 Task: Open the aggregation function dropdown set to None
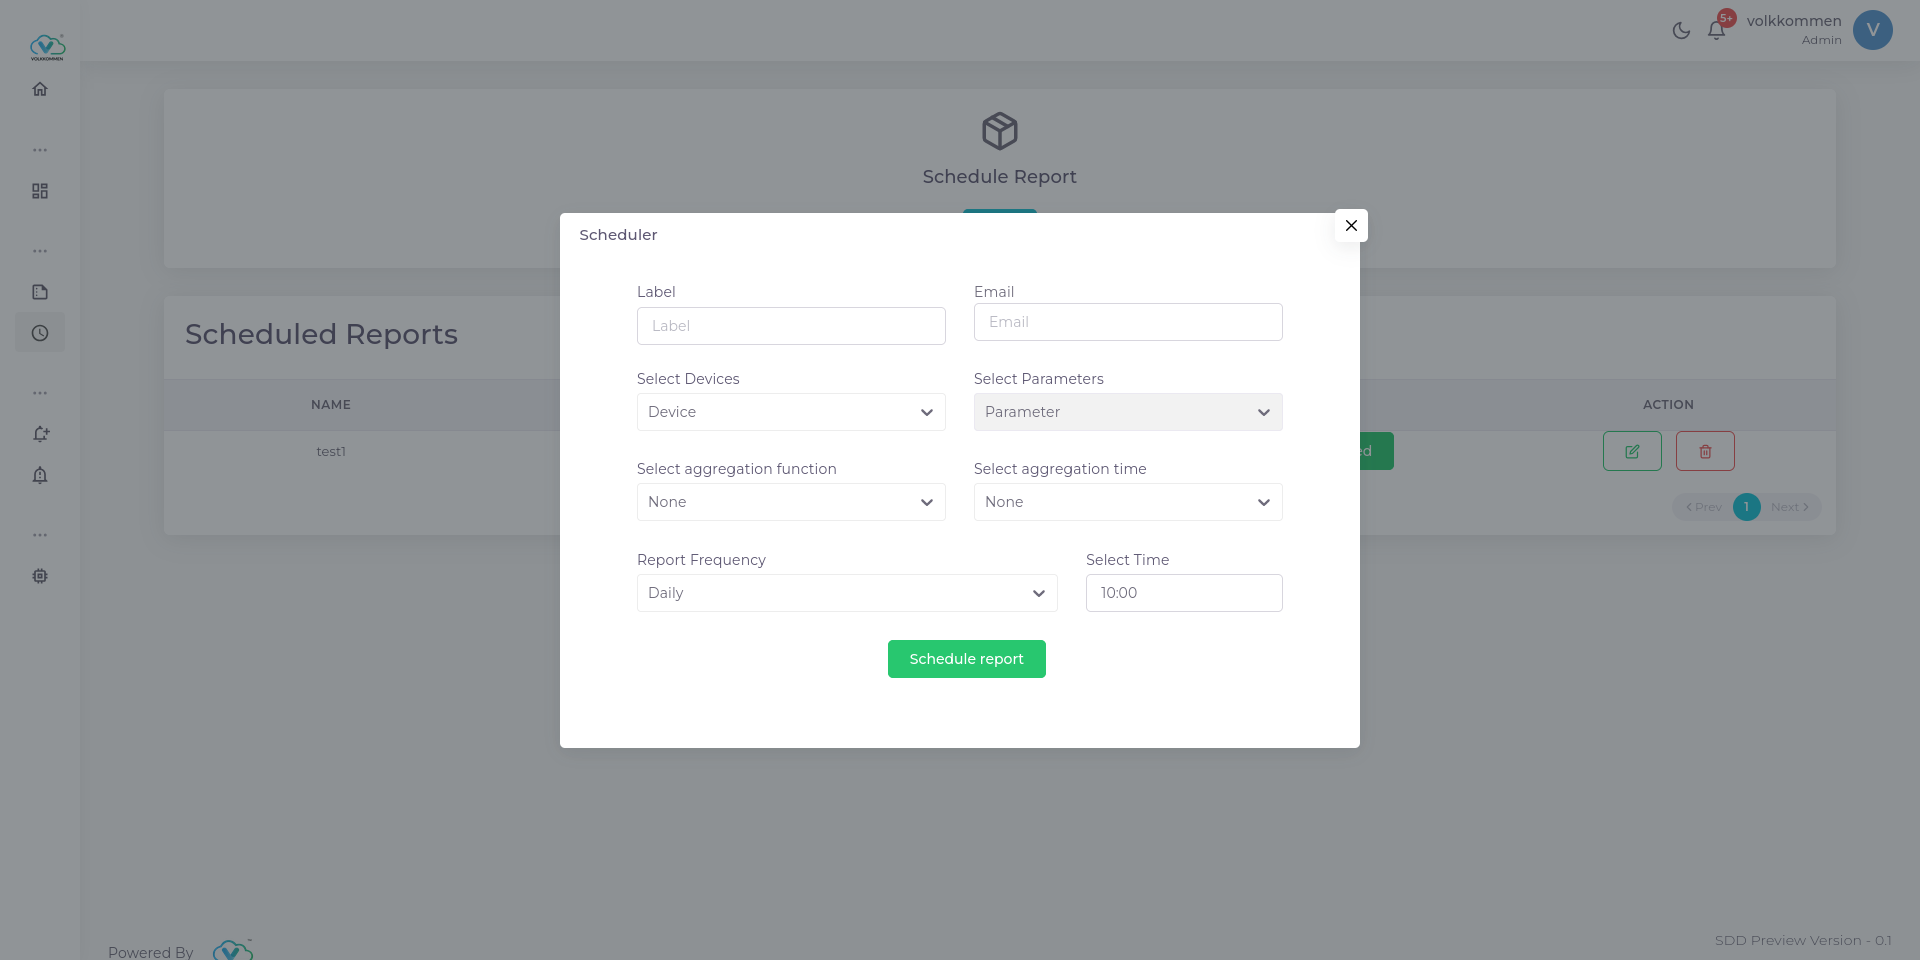tap(790, 502)
